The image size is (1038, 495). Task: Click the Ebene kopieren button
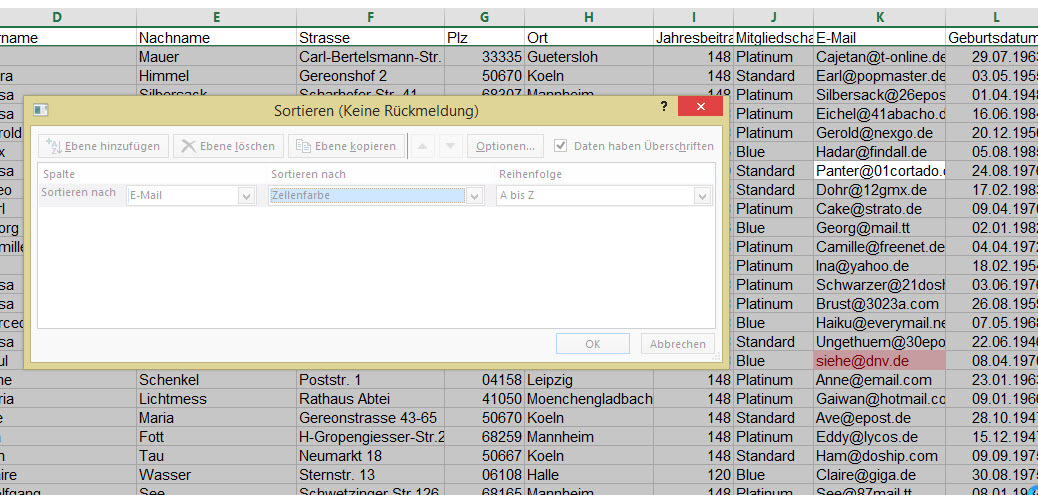coord(346,146)
